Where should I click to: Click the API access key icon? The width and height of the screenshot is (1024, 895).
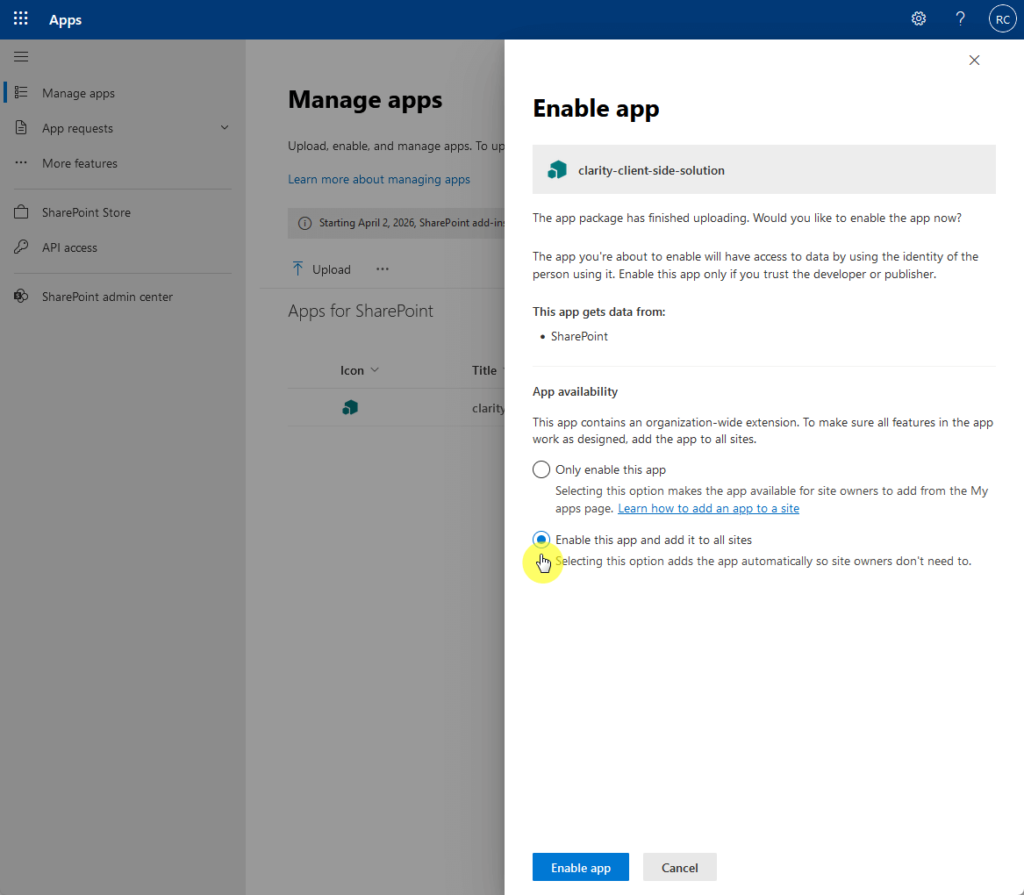[21, 247]
